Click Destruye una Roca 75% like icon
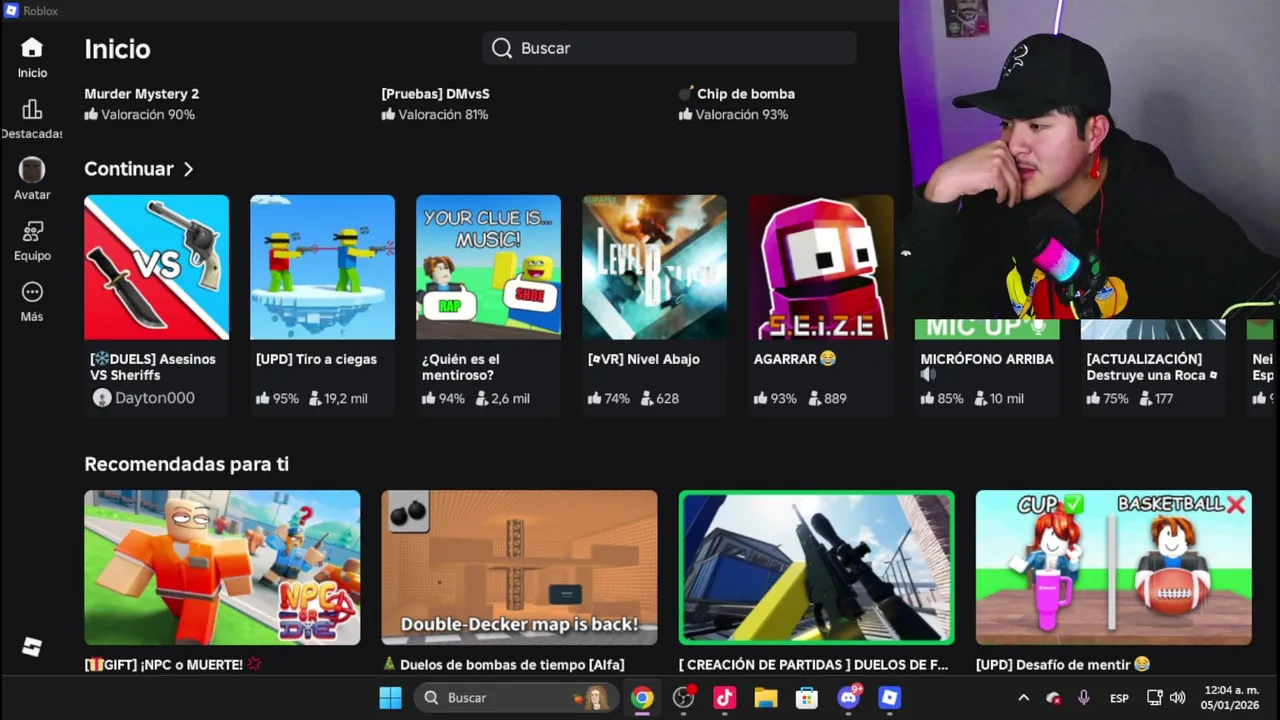This screenshot has height=720, width=1280. [1092, 398]
